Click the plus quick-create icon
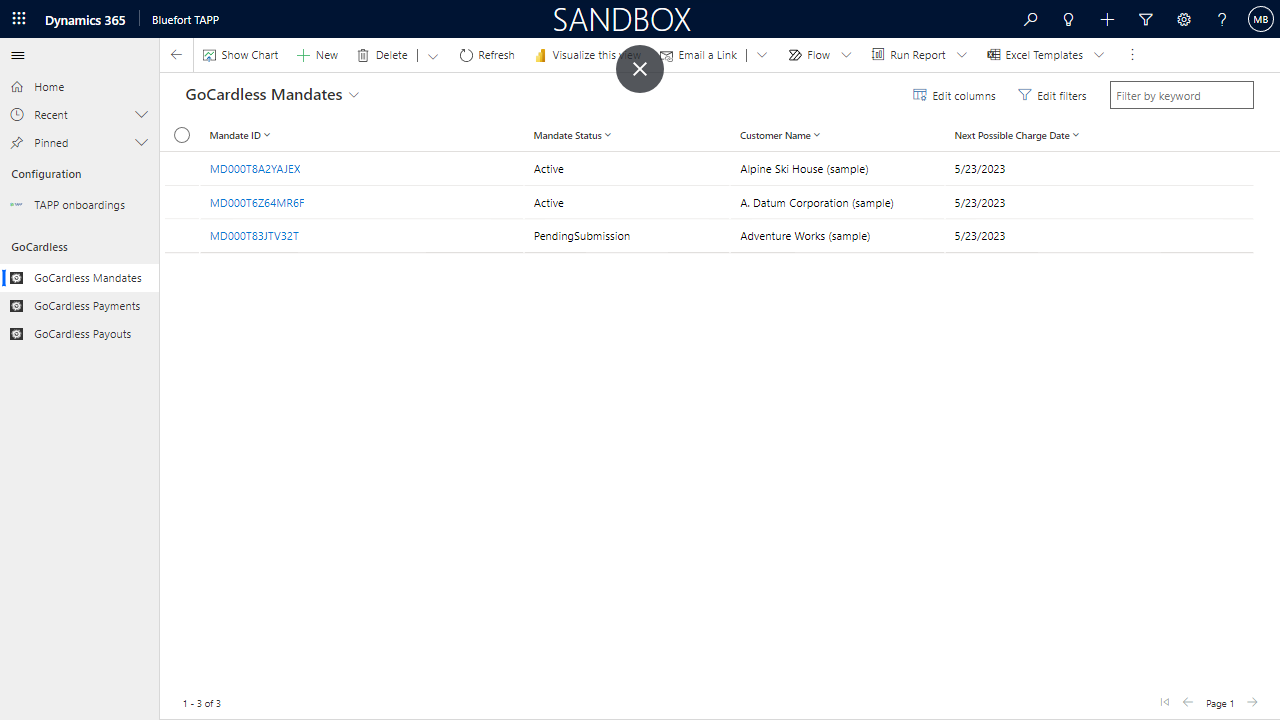Viewport: 1280px width, 720px height. (x=1107, y=19)
